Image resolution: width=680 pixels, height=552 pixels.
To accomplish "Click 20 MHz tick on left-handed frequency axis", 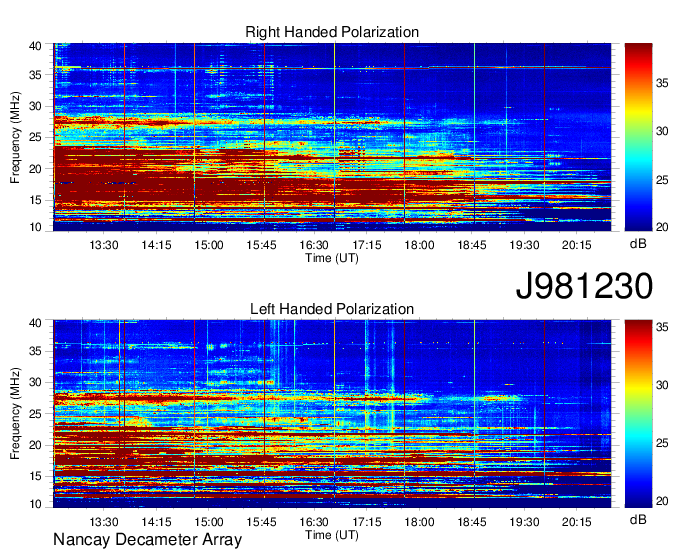I will (35, 445).
